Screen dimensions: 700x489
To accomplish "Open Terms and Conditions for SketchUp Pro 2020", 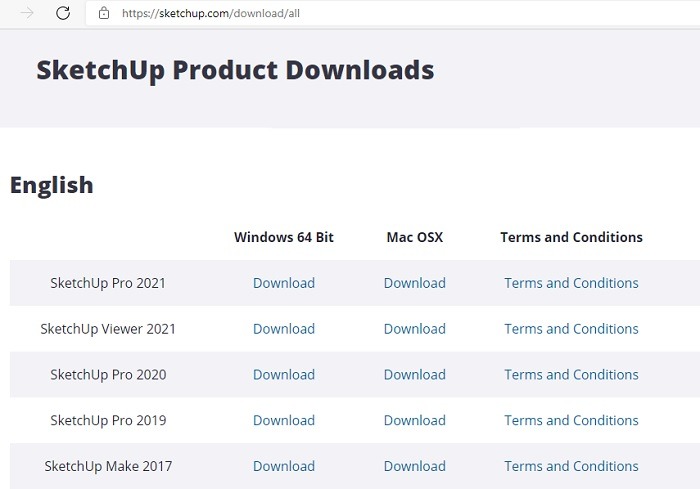I will coord(571,374).
